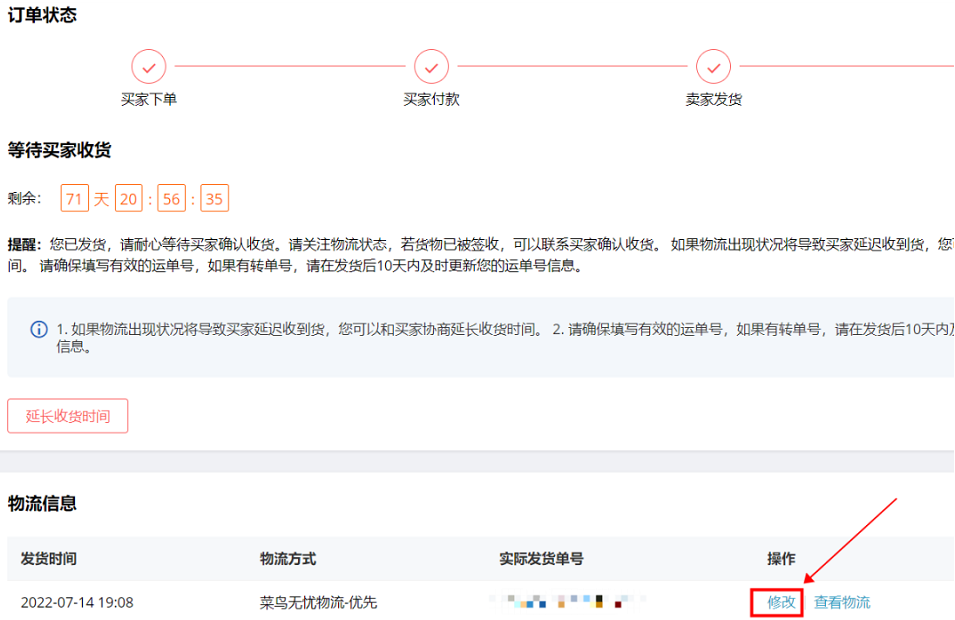Click the 买家付款 checkmark step icon
955x620 pixels.
pos(431,67)
